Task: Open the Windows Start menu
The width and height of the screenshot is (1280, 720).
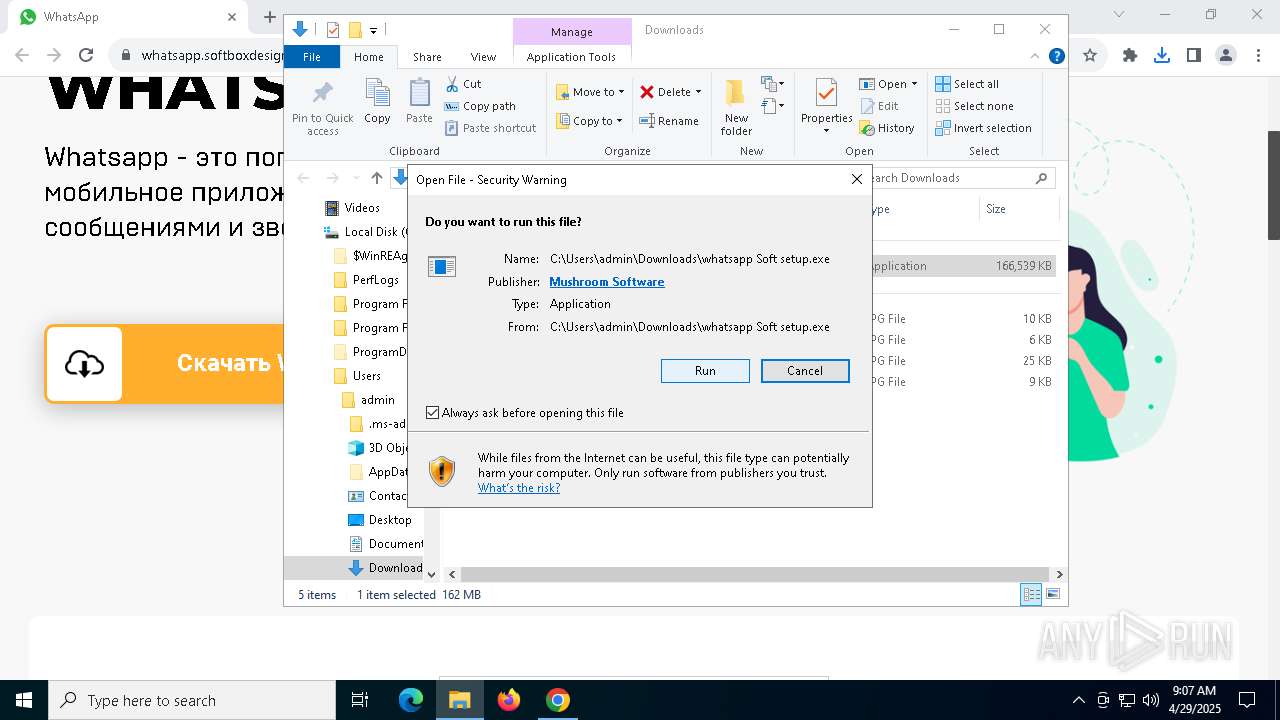Action: 24,700
